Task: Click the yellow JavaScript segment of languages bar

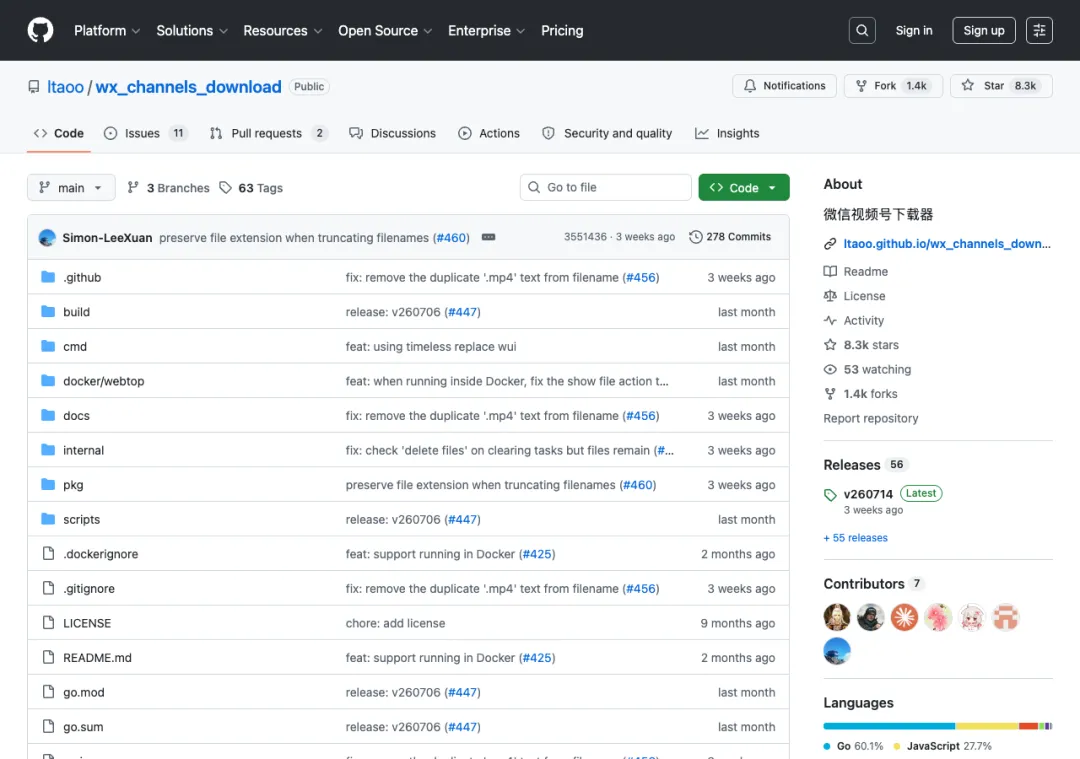Action: point(986,726)
